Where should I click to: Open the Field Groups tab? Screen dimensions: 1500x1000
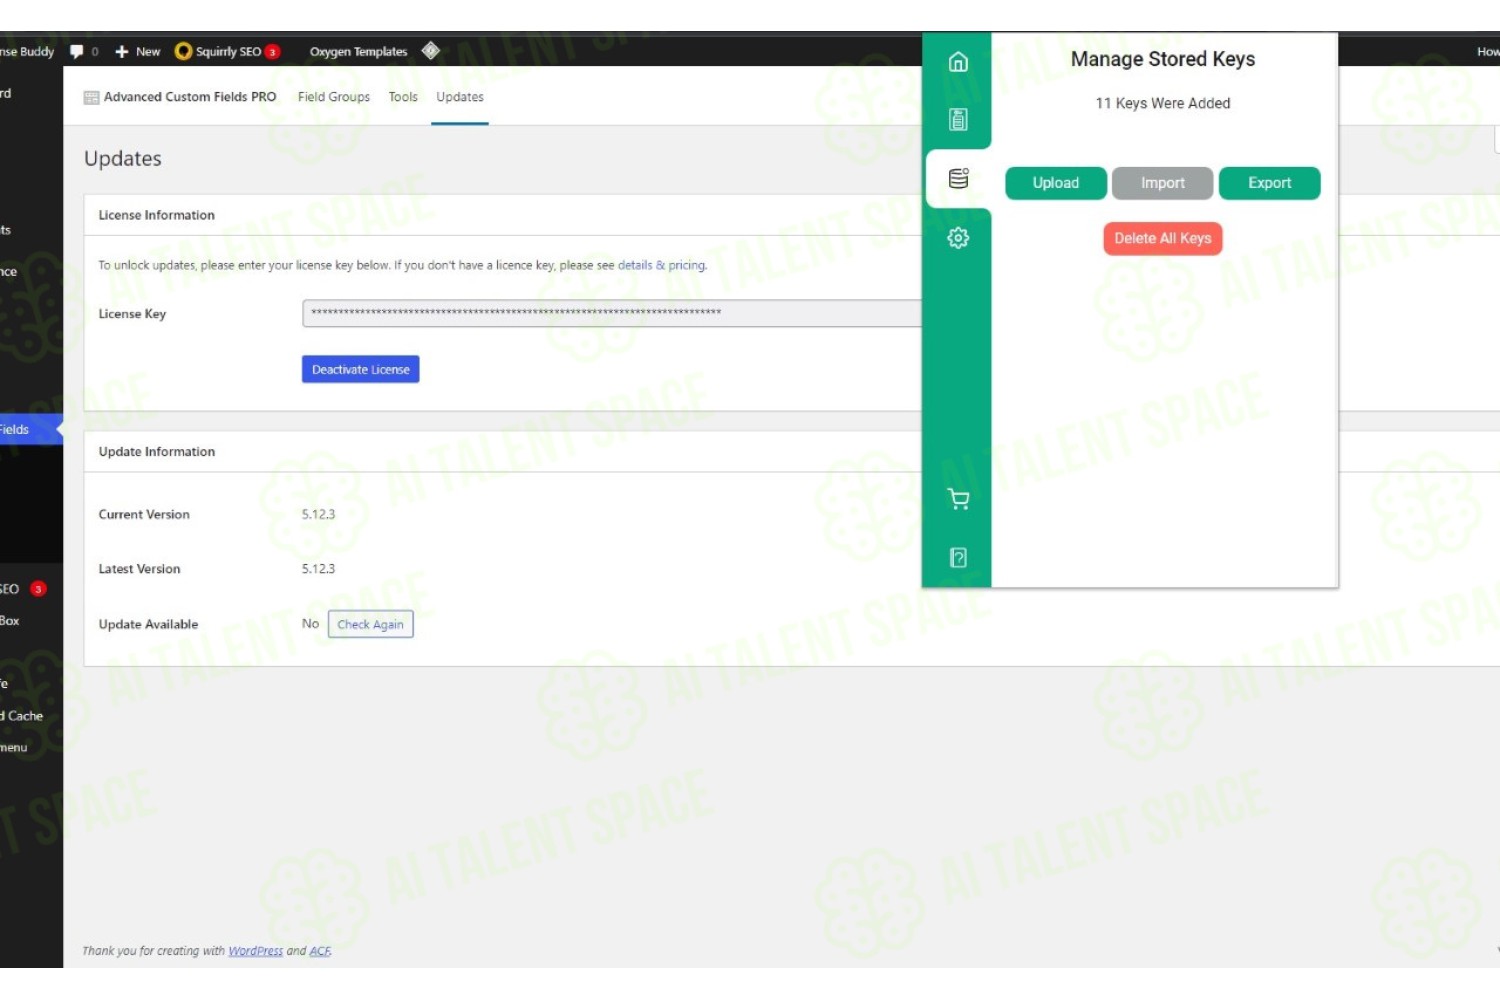tap(334, 97)
